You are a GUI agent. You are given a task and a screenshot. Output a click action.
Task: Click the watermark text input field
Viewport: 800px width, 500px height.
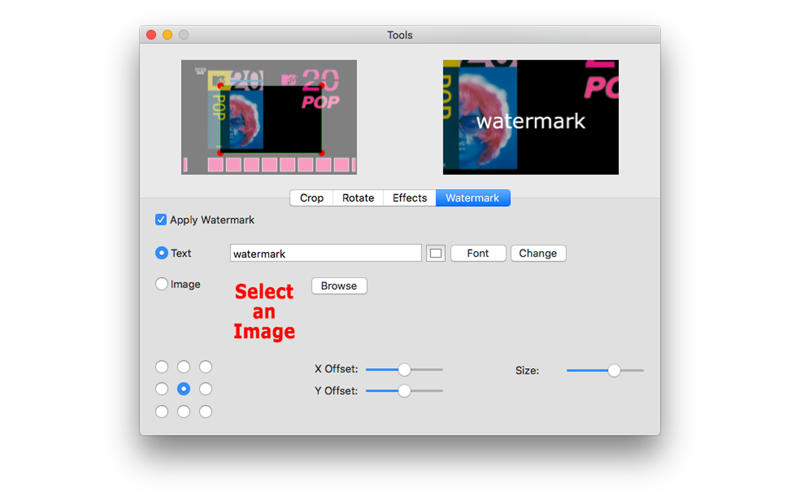pyautogui.click(x=325, y=254)
